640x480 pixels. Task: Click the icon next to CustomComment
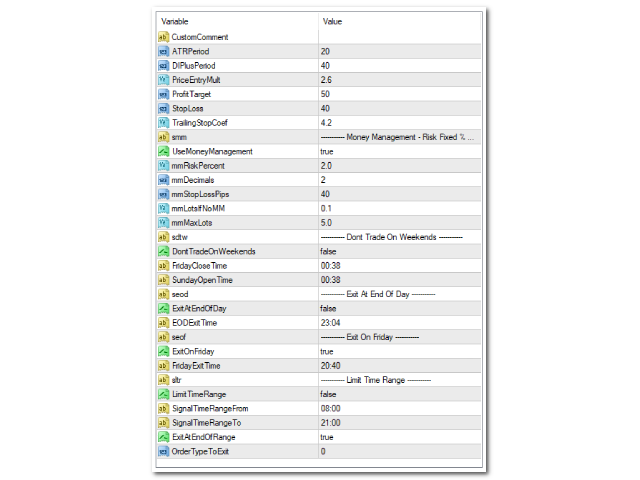tap(163, 37)
